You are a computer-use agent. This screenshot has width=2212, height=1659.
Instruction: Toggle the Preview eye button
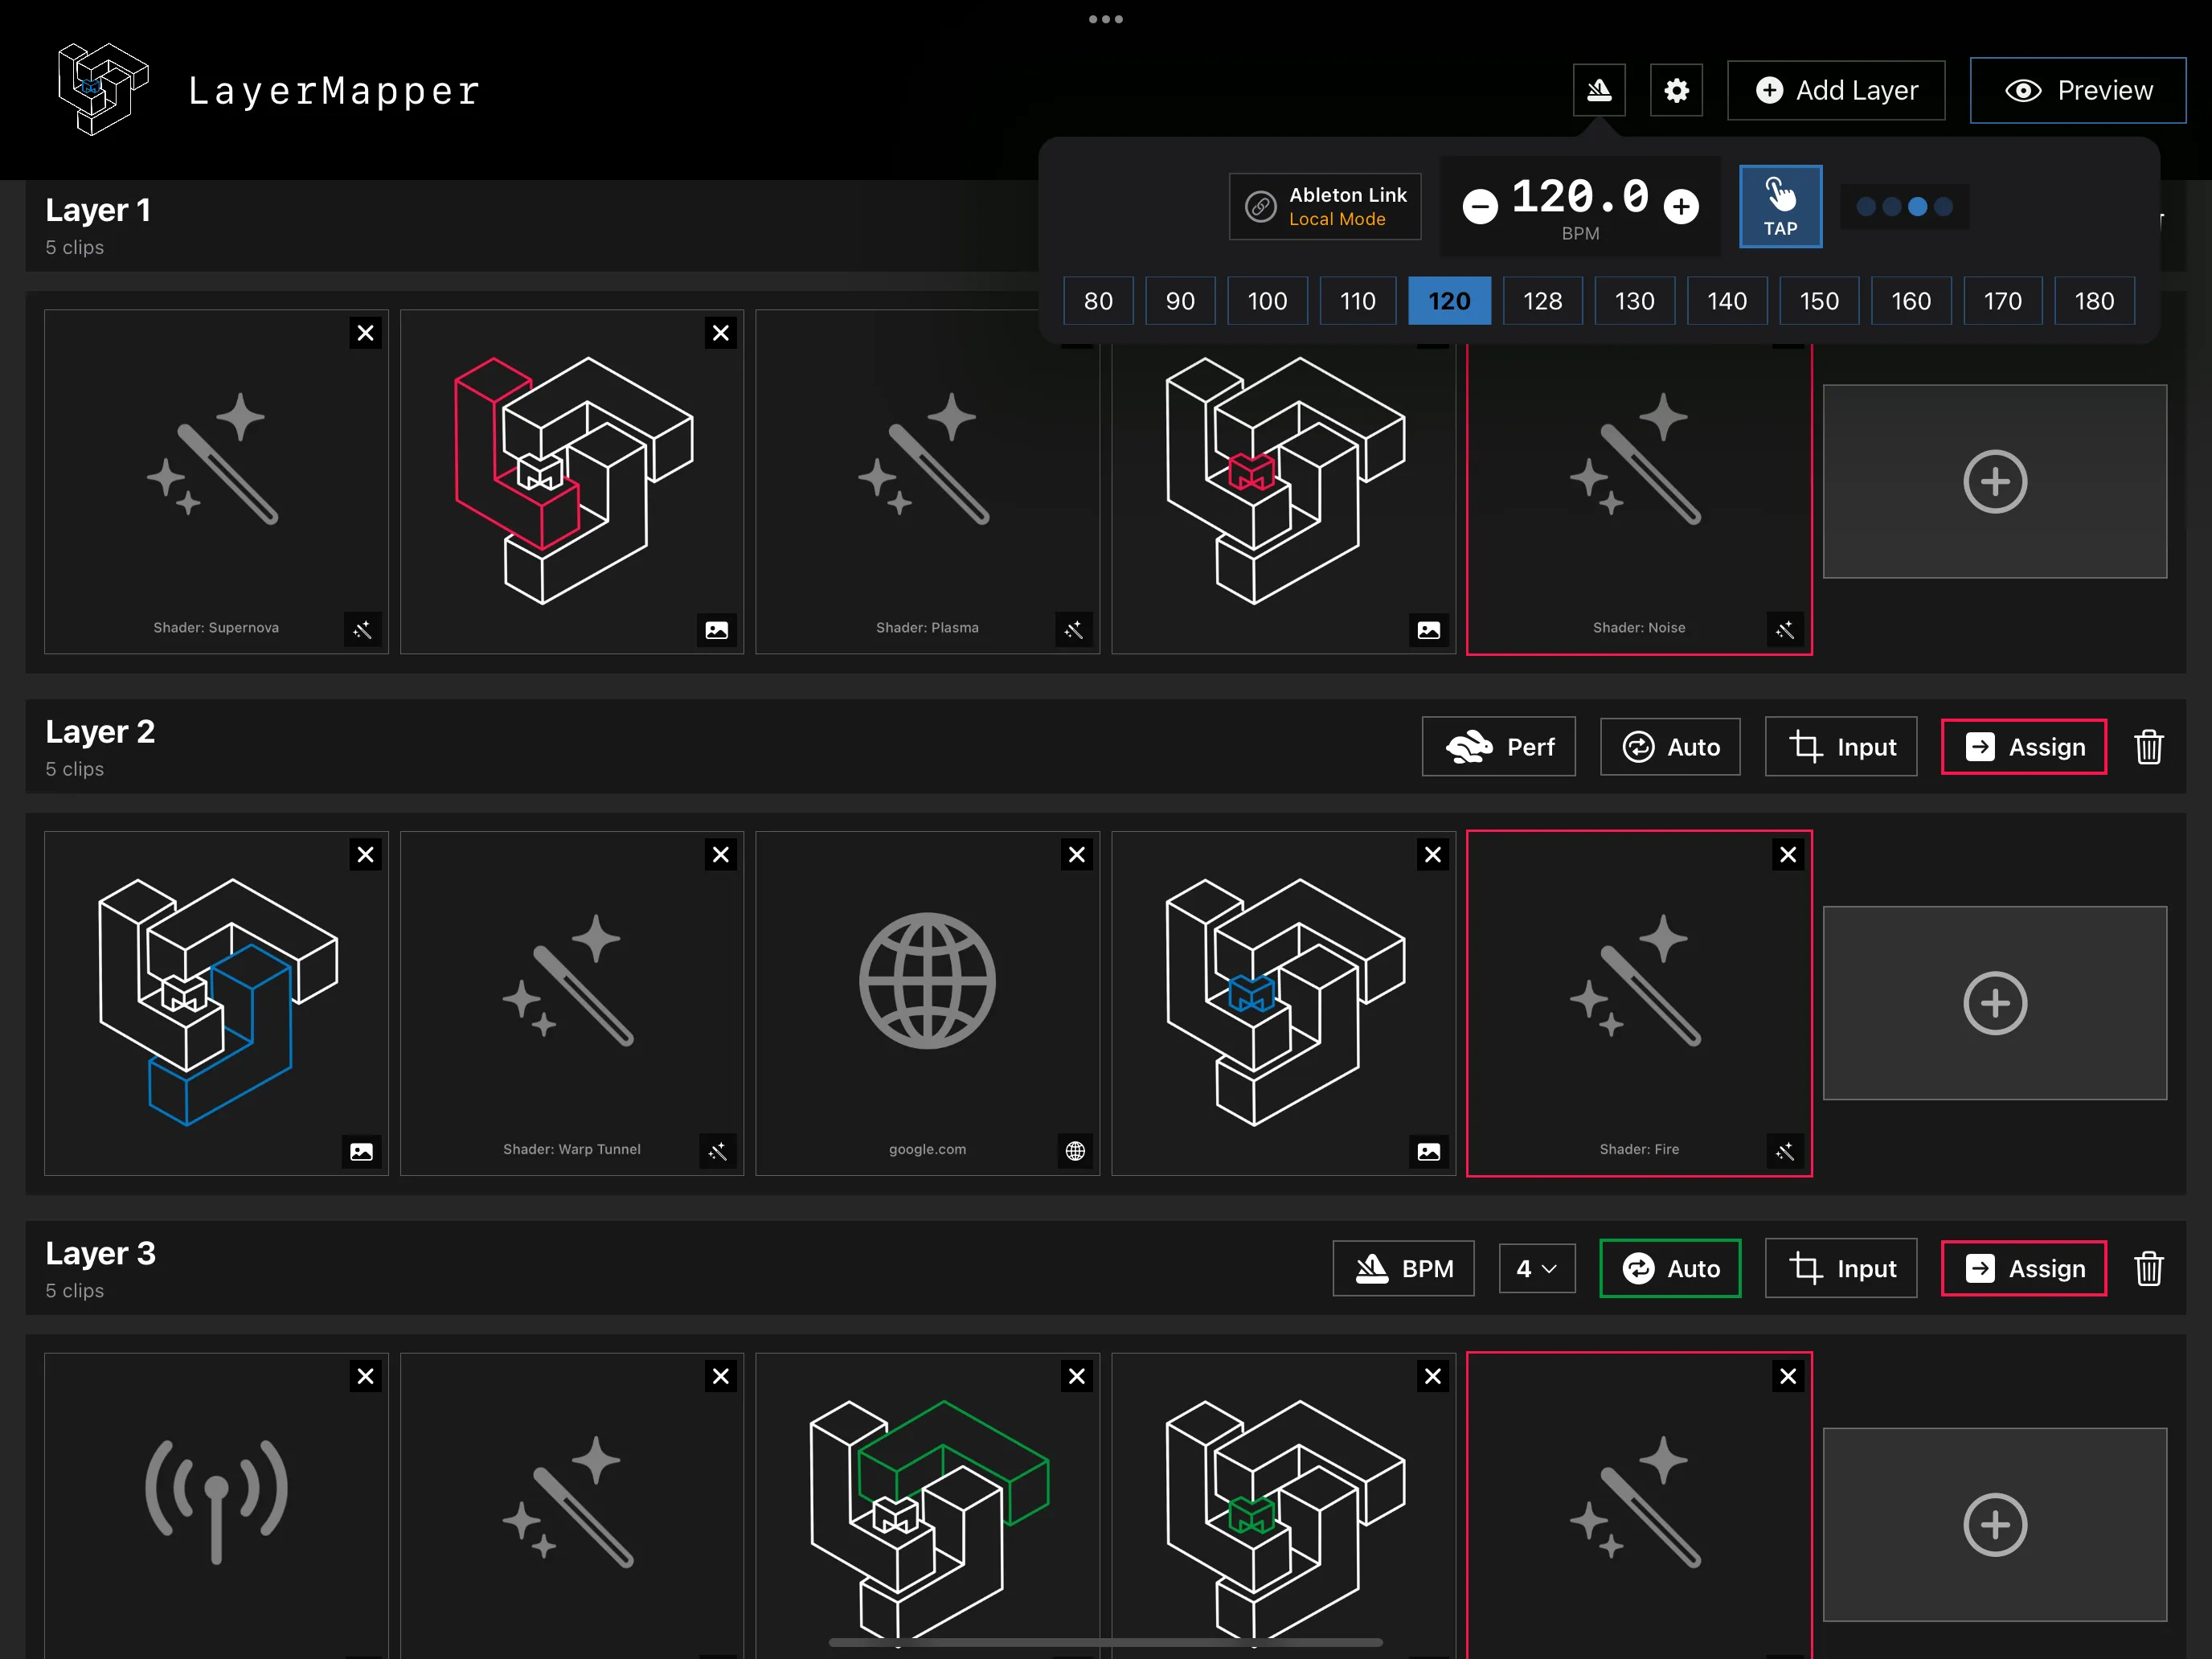[x=2078, y=90]
